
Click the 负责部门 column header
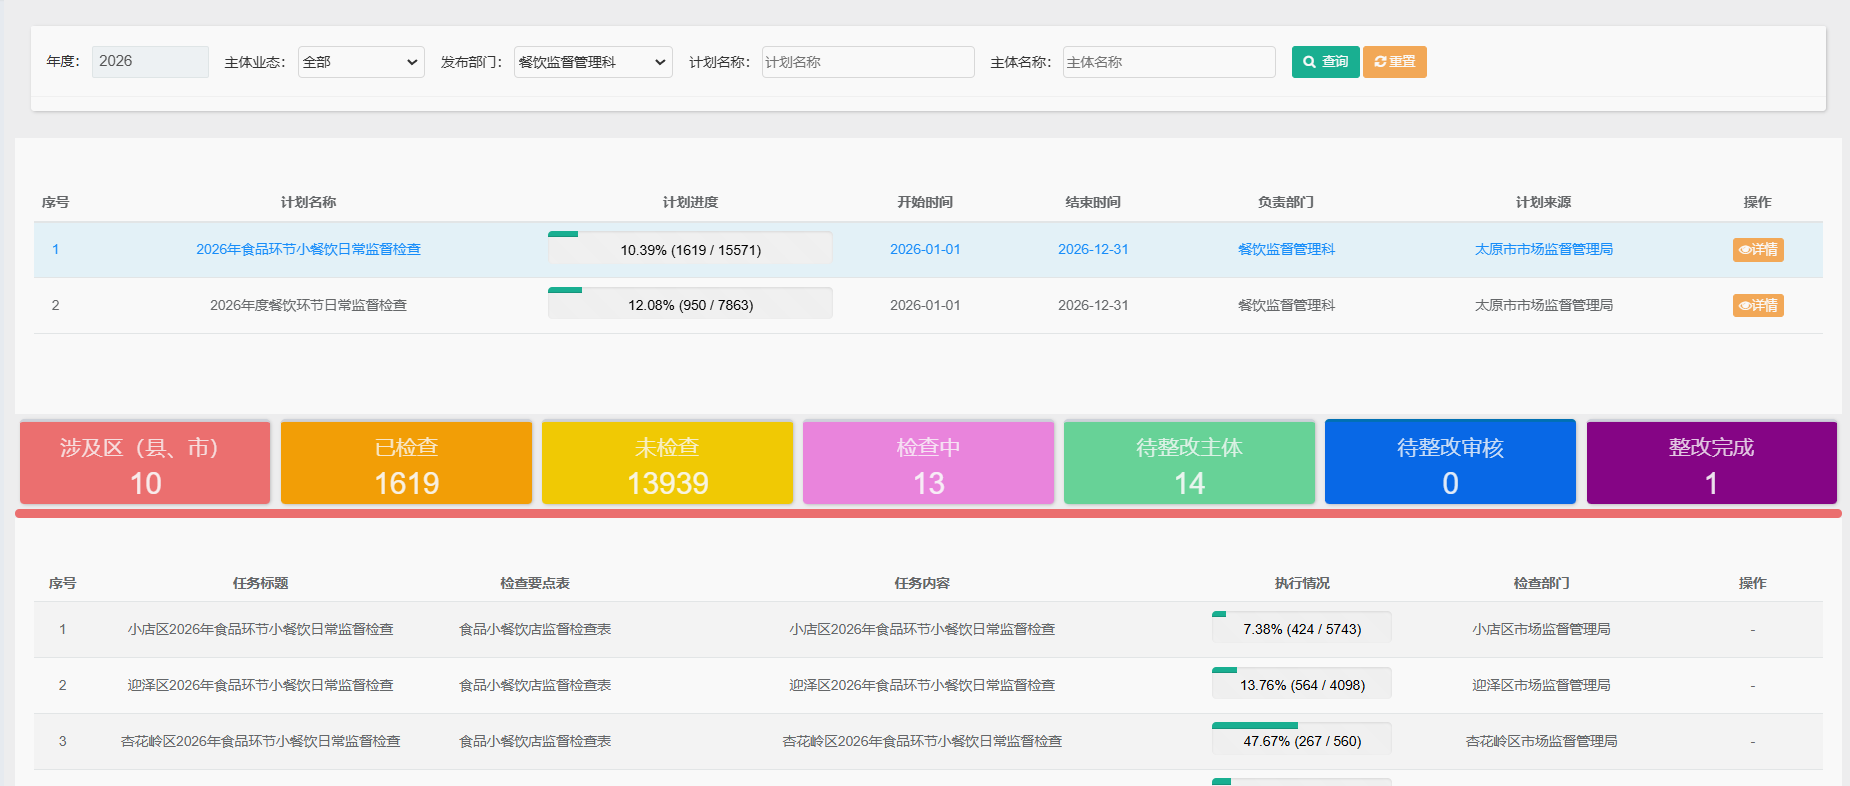(x=1286, y=202)
